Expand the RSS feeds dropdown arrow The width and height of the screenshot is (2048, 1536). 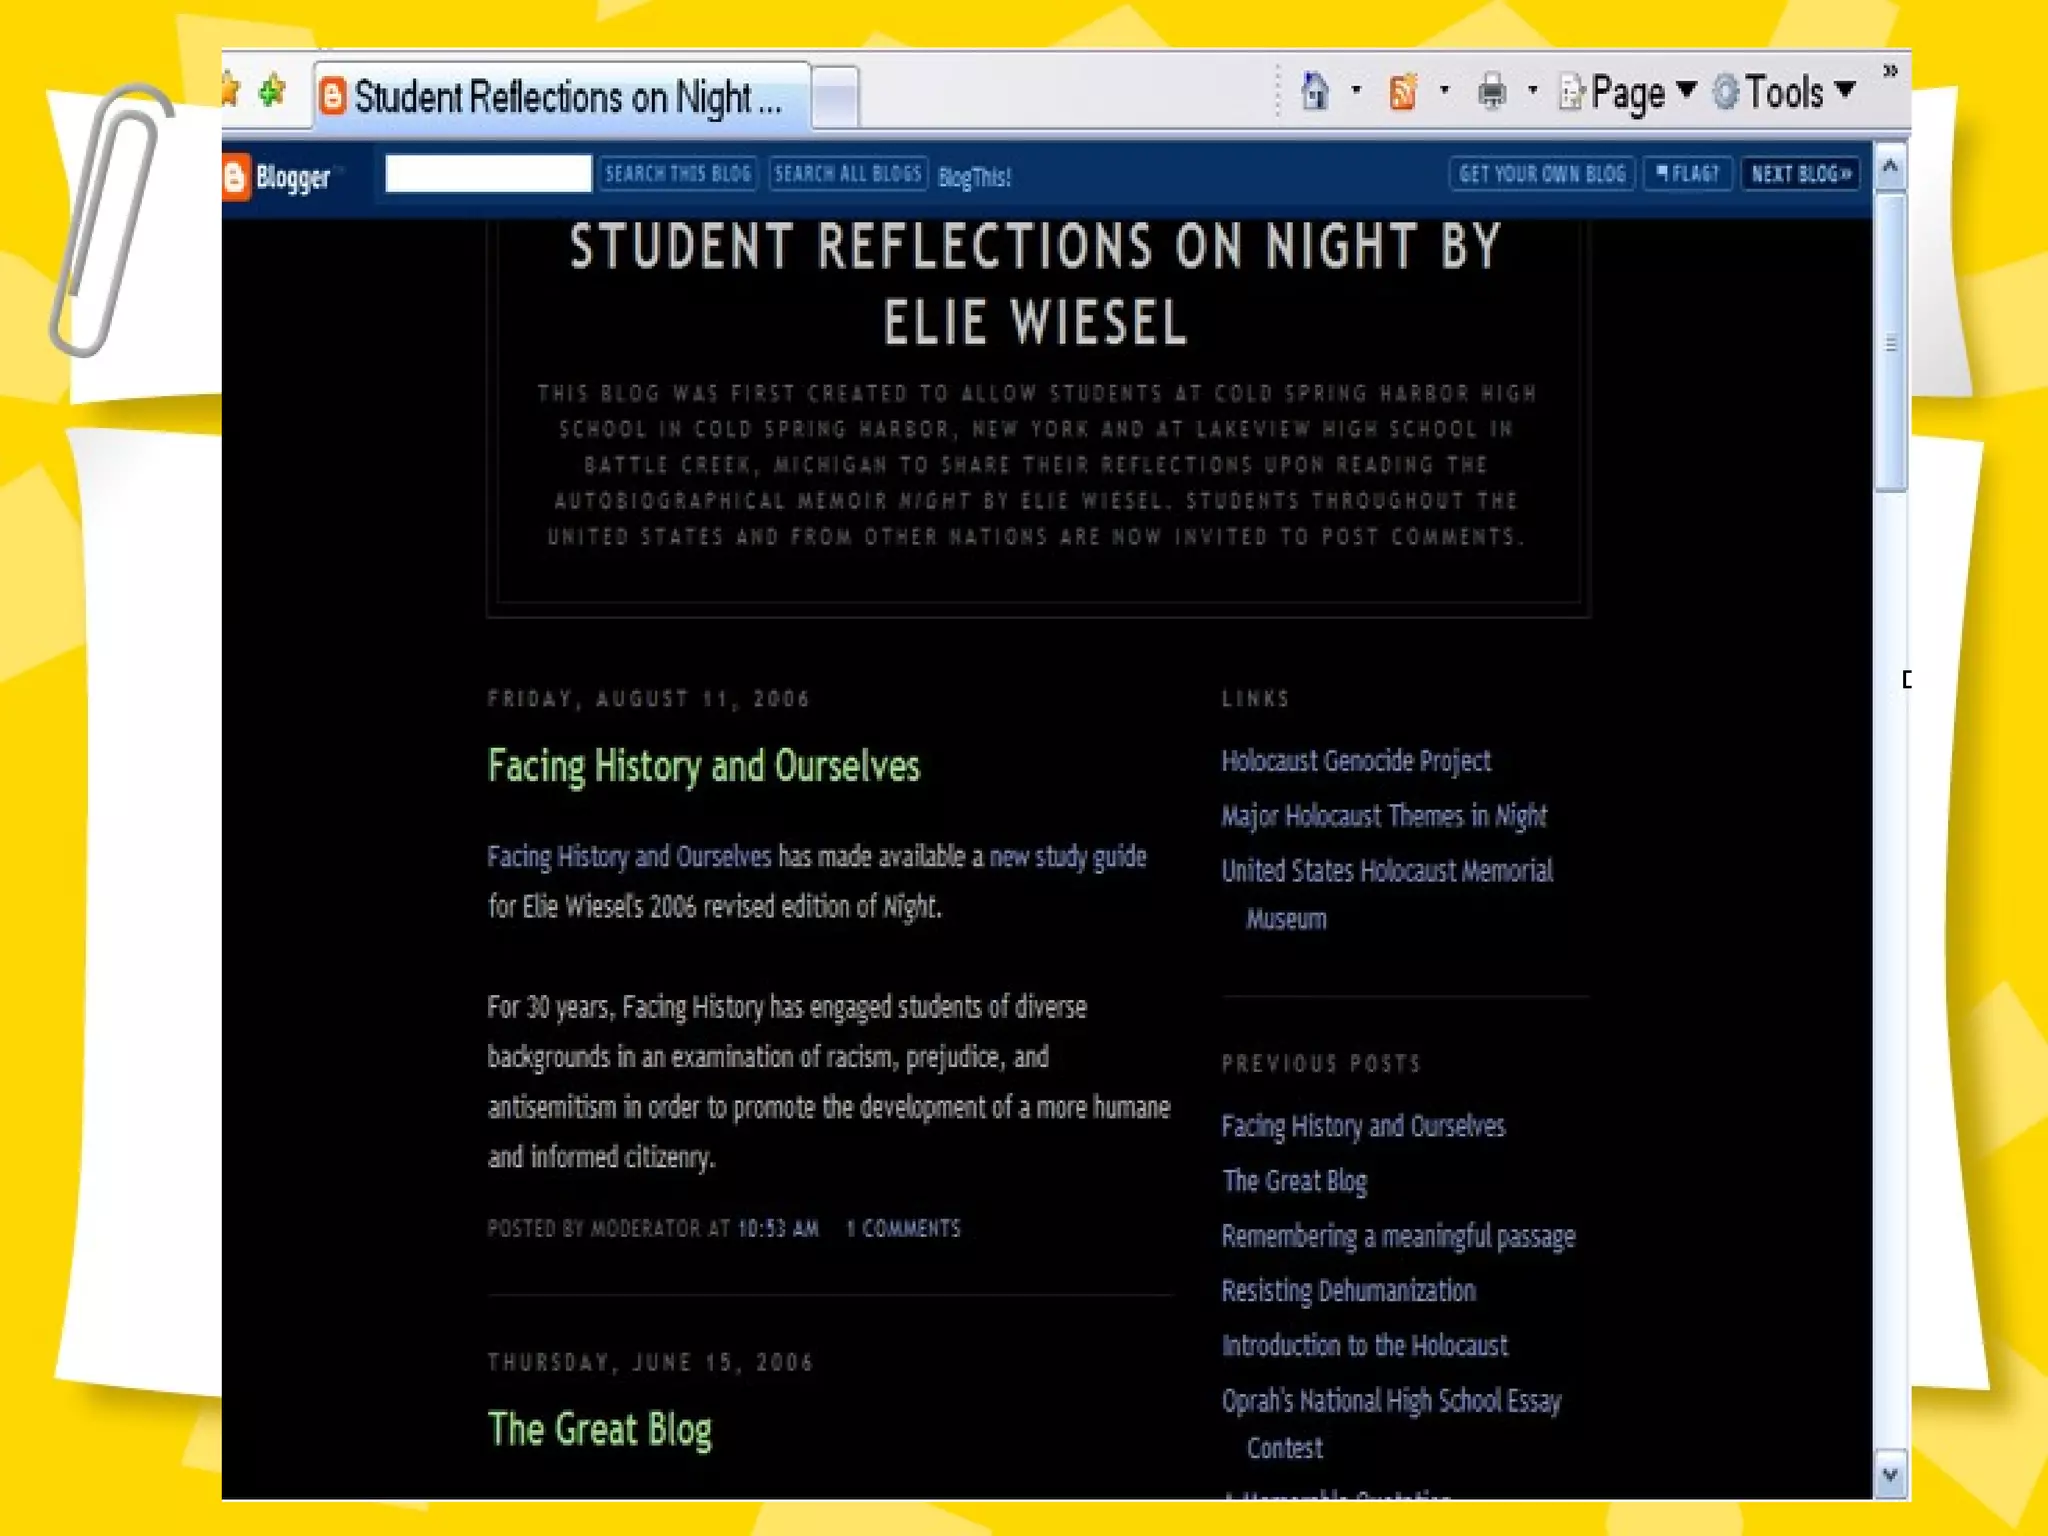tap(1444, 91)
